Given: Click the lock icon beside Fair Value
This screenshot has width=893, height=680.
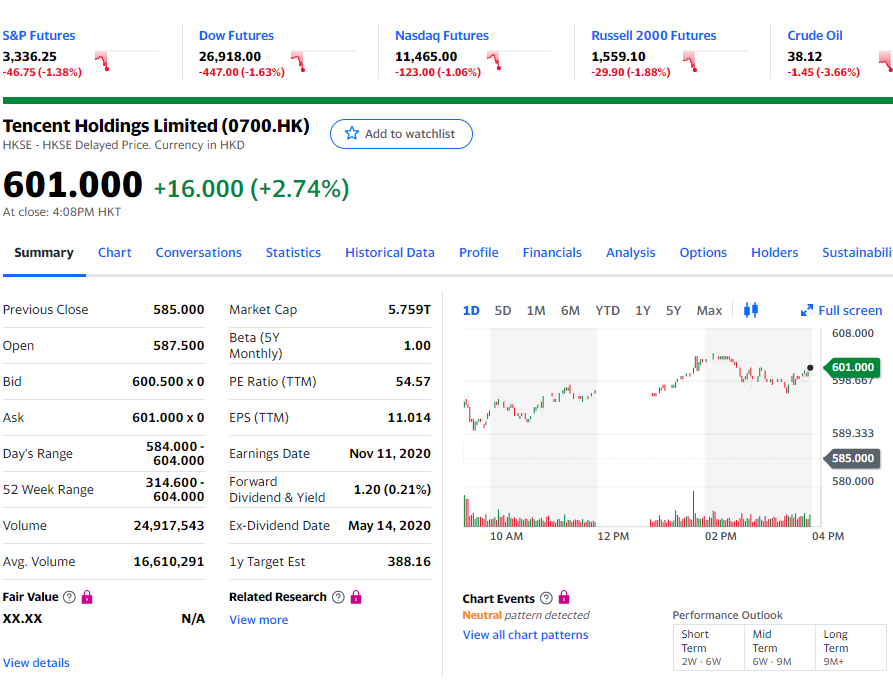Looking at the screenshot, I should tap(87, 597).
